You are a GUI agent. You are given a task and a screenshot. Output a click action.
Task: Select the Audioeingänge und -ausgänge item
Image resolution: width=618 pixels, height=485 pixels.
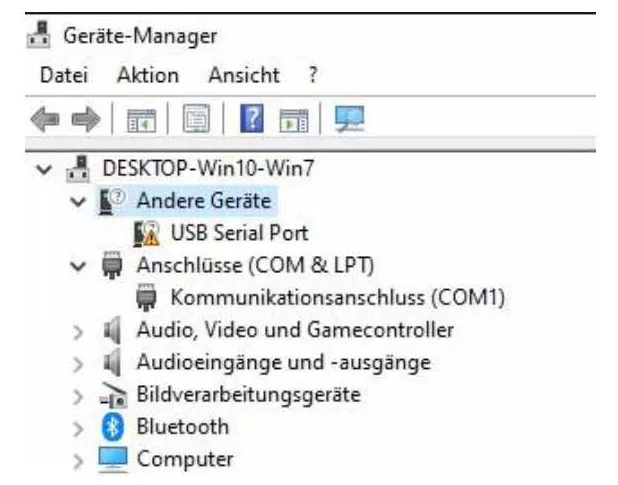283,362
